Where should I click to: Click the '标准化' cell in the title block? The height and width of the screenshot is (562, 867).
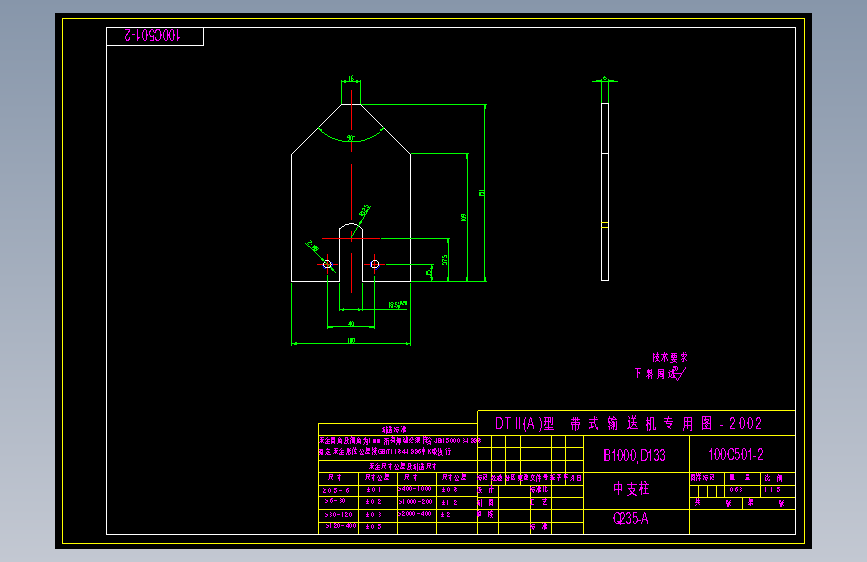539,490
